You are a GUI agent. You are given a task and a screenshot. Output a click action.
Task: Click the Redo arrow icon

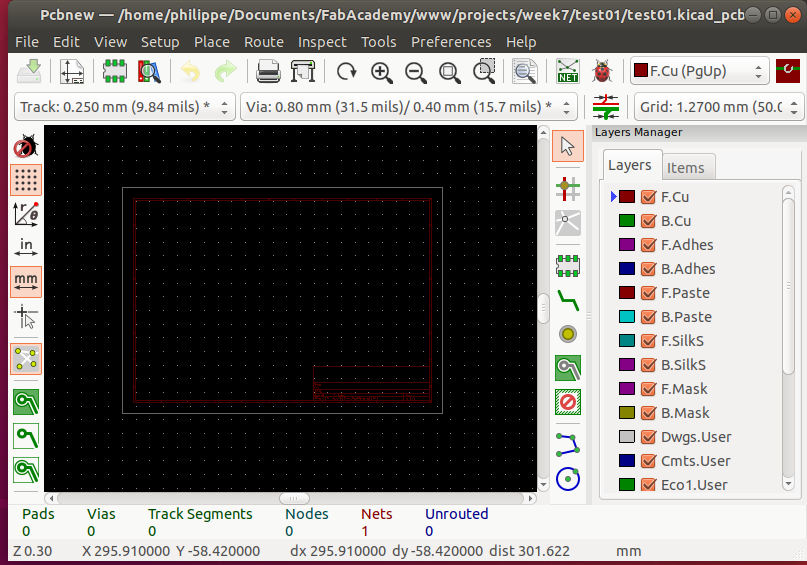(225, 71)
